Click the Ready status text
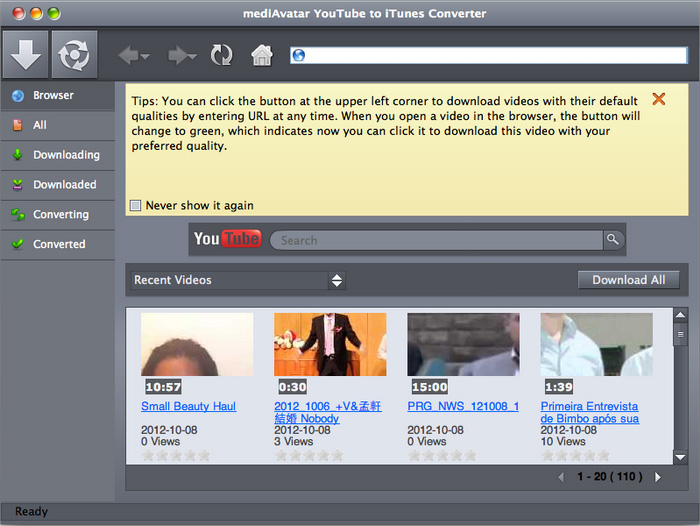Screen dimensions: 700x526 pos(31,511)
